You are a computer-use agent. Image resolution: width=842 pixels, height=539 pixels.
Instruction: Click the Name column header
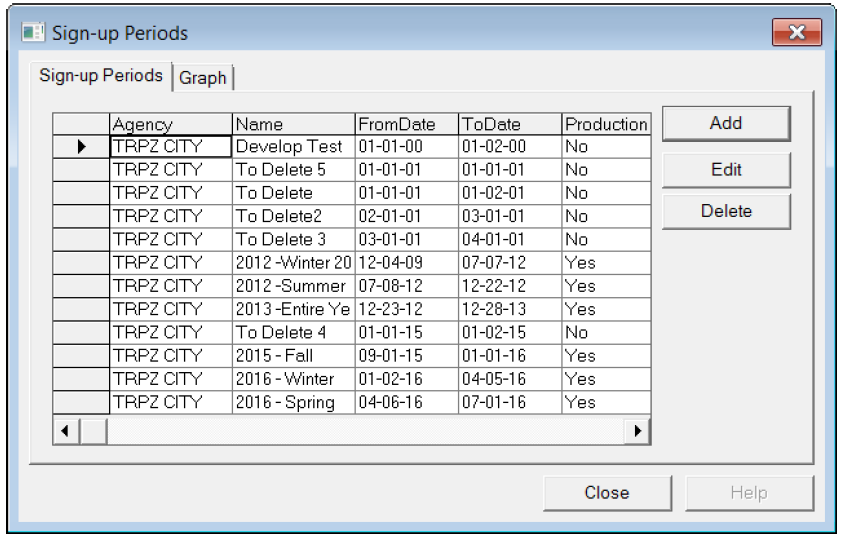click(293, 124)
